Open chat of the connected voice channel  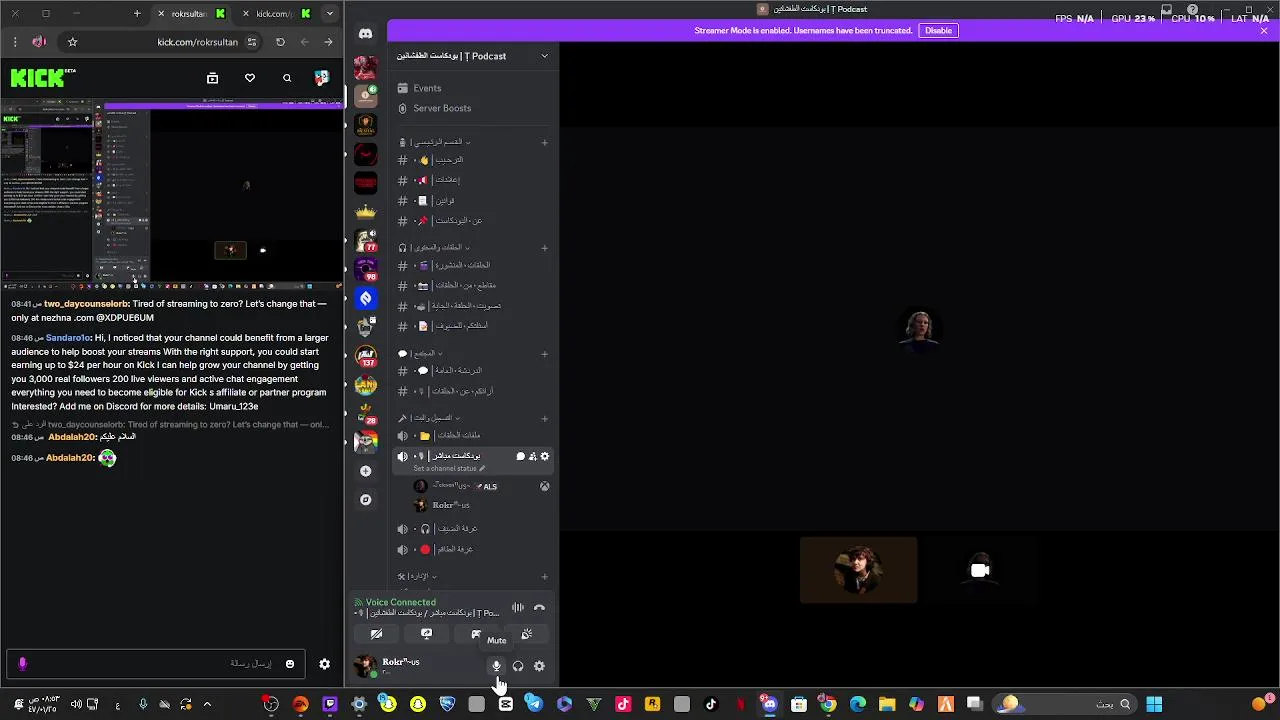[520, 456]
